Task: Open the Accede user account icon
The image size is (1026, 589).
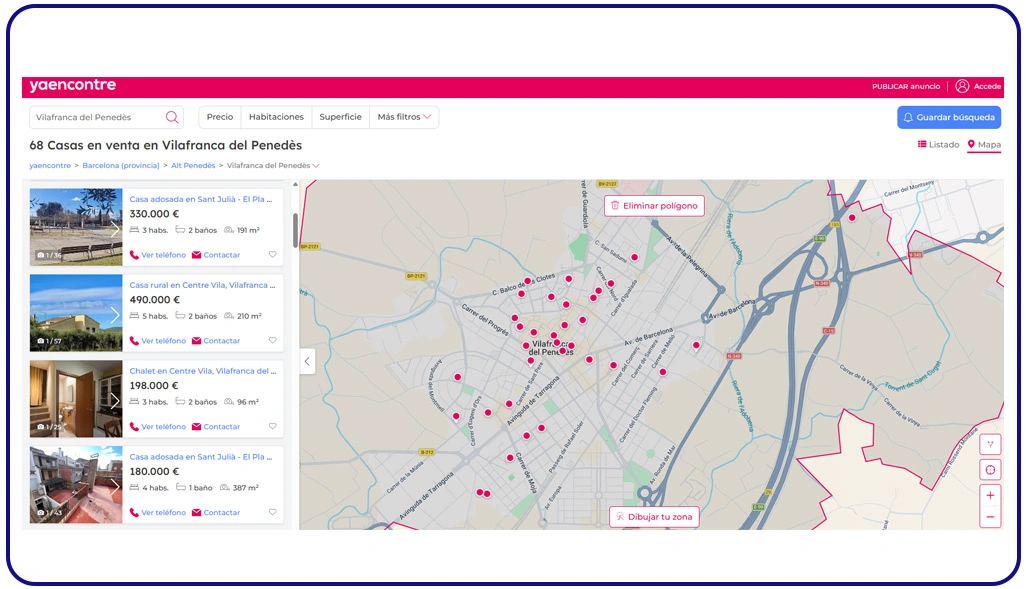Action: tap(961, 86)
